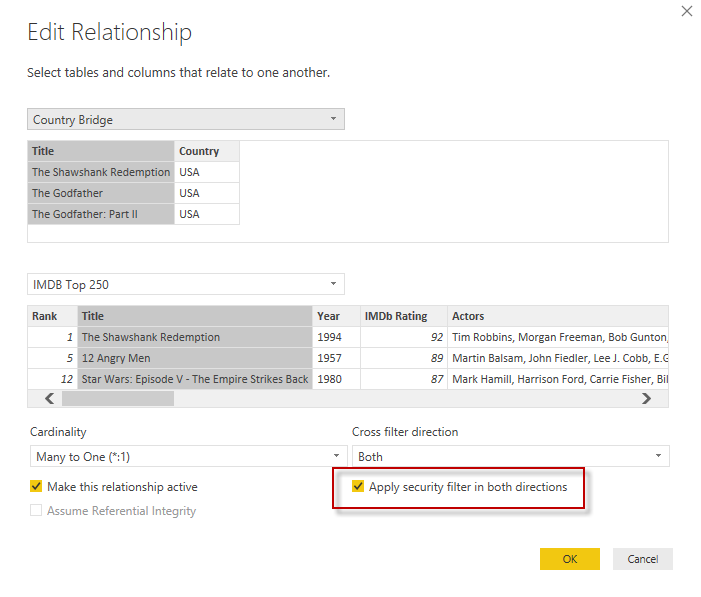The image size is (701, 597).
Task: Click left arrow of horizontal scrollbar
Action: click(x=49, y=398)
